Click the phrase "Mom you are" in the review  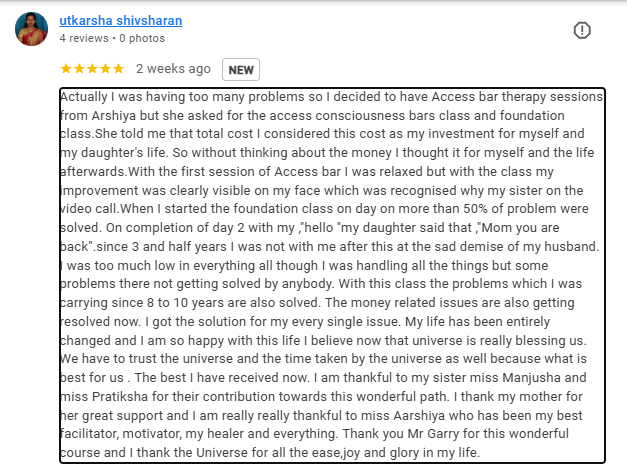[520, 228]
